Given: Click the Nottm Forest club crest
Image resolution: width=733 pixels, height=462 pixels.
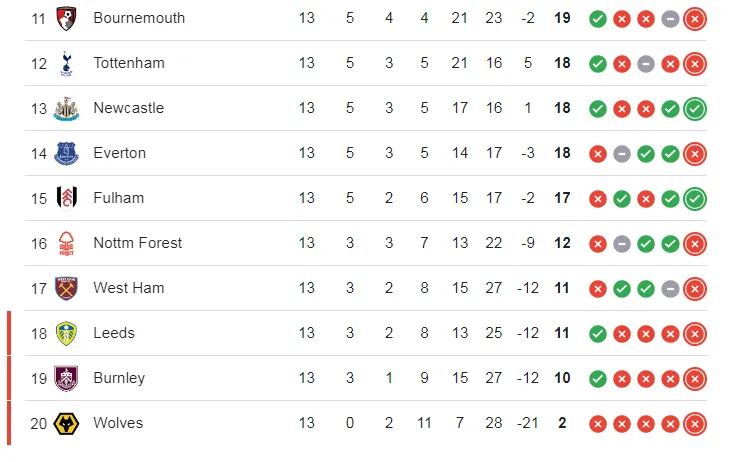Looking at the screenshot, I should [67, 243].
